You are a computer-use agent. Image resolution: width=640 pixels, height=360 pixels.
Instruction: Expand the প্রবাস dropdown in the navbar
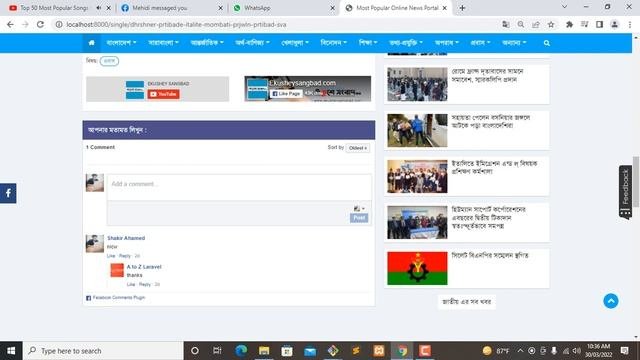pos(480,43)
